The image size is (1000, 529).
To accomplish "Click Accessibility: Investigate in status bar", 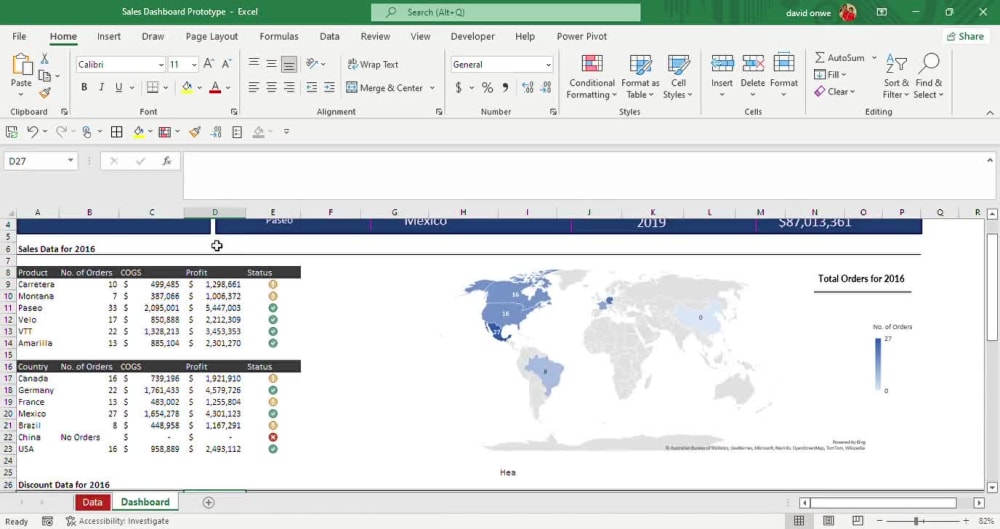I will 118,521.
